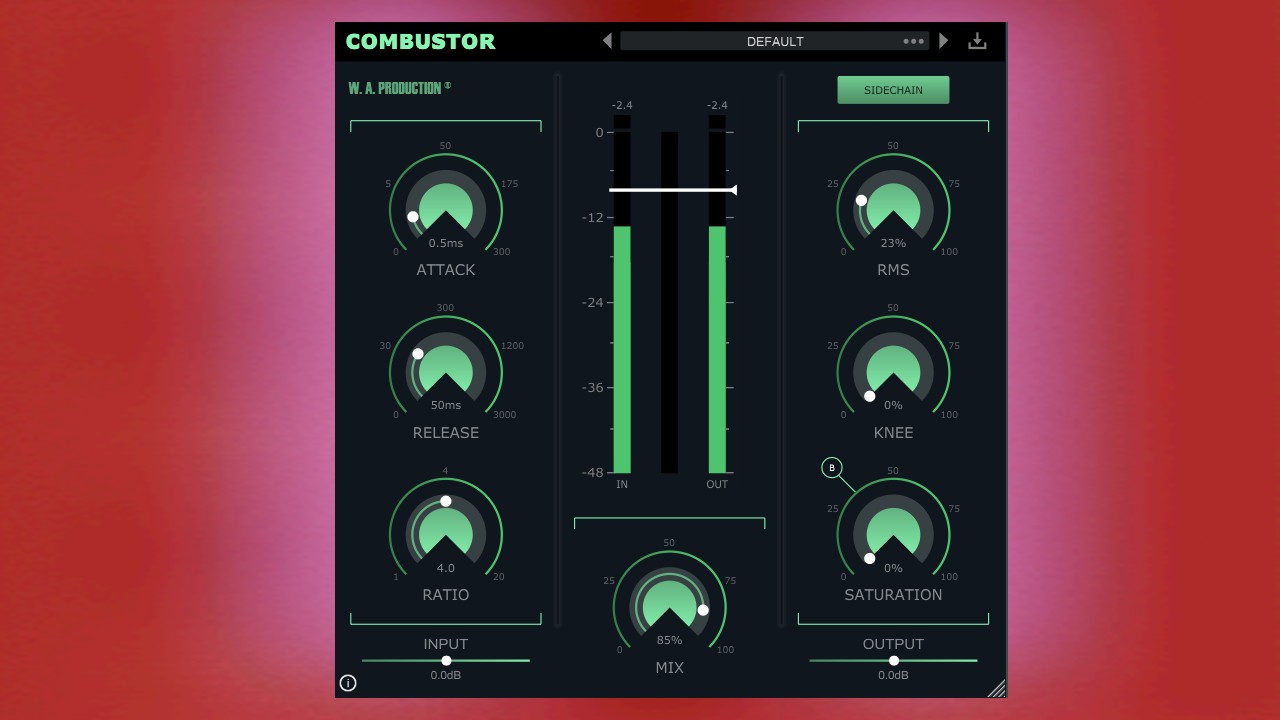The image size is (1280, 720).
Task: Select the ATTACK knob
Action: (x=445, y=206)
